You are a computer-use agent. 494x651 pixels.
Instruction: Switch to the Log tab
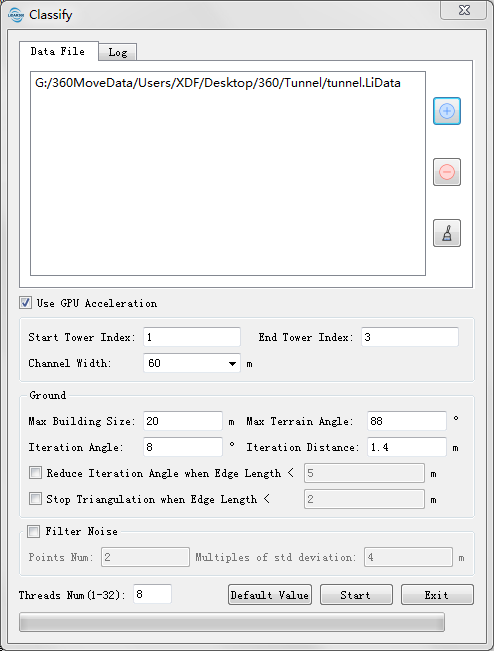[118, 52]
